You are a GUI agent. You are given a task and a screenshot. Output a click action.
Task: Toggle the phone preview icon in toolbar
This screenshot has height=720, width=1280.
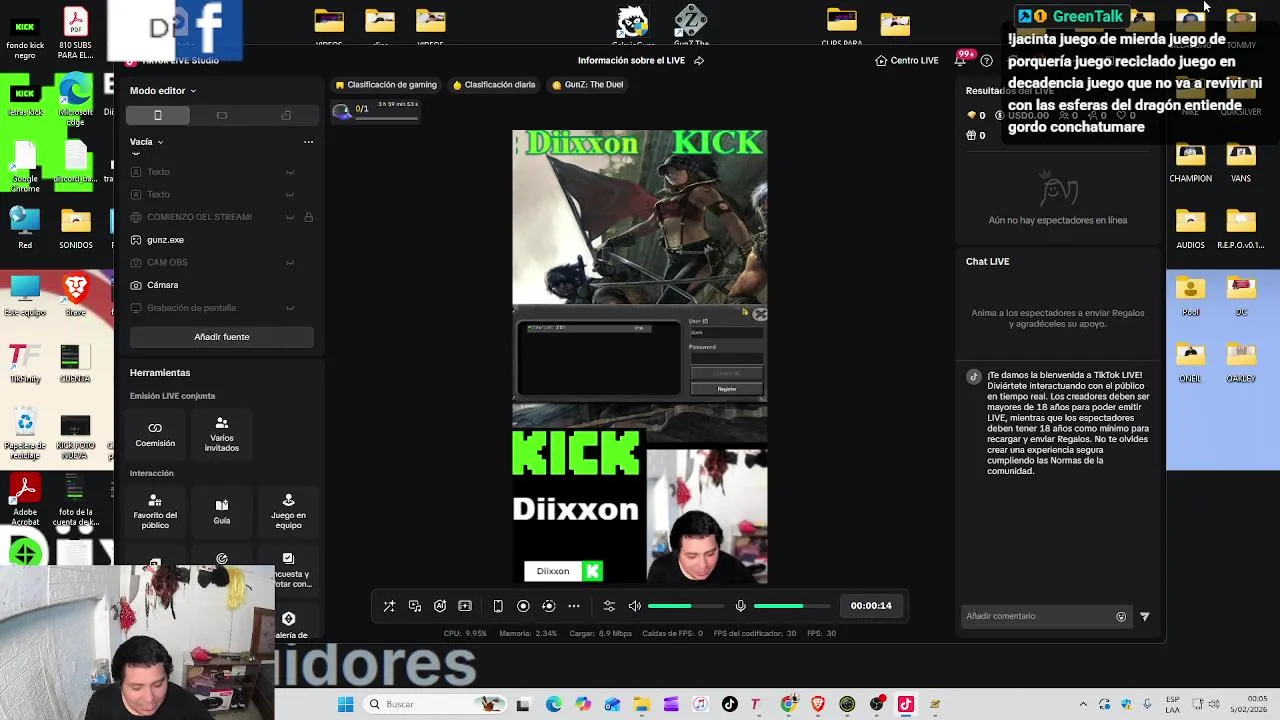point(498,606)
